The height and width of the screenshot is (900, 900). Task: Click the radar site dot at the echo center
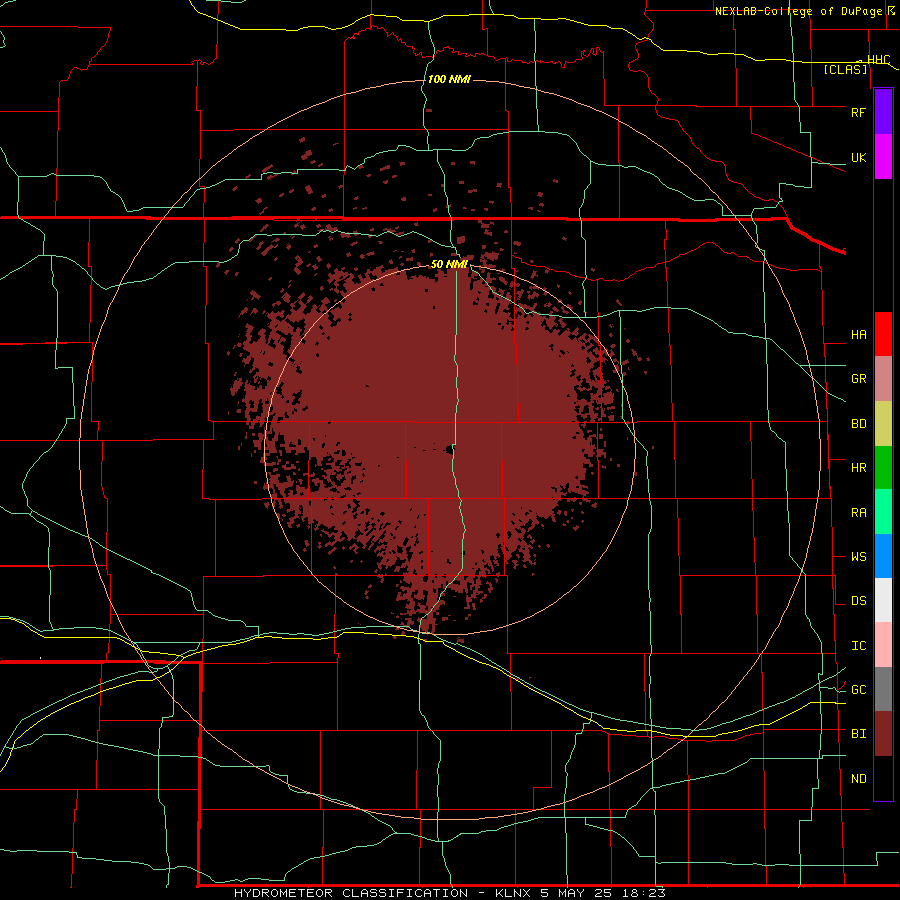pos(450,449)
